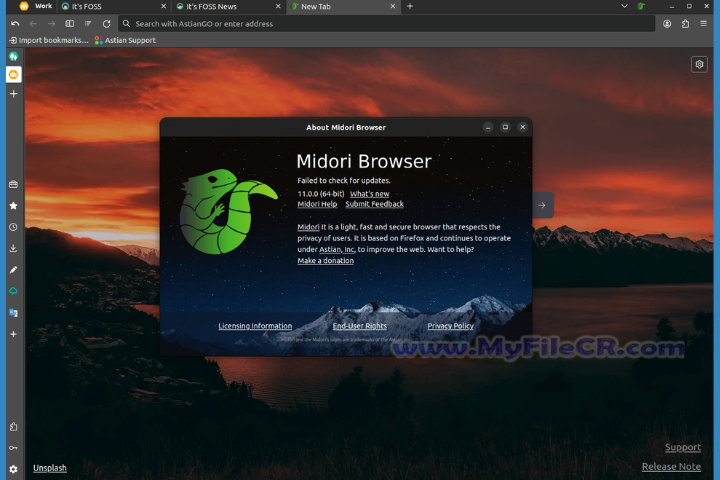Reload the current page
Image resolution: width=720 pixels, height=480 pixels.
[x=107, y=23]
